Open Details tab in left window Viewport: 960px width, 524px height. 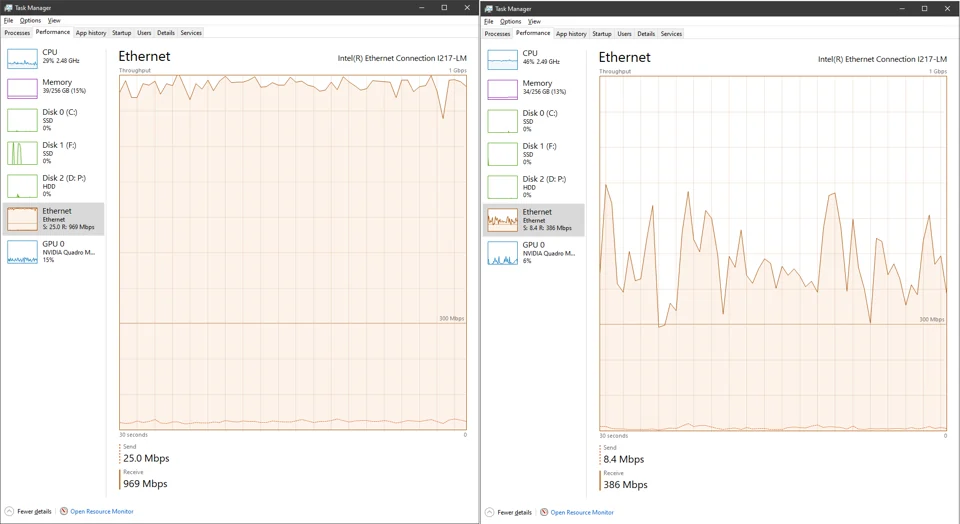coord(165,33)
